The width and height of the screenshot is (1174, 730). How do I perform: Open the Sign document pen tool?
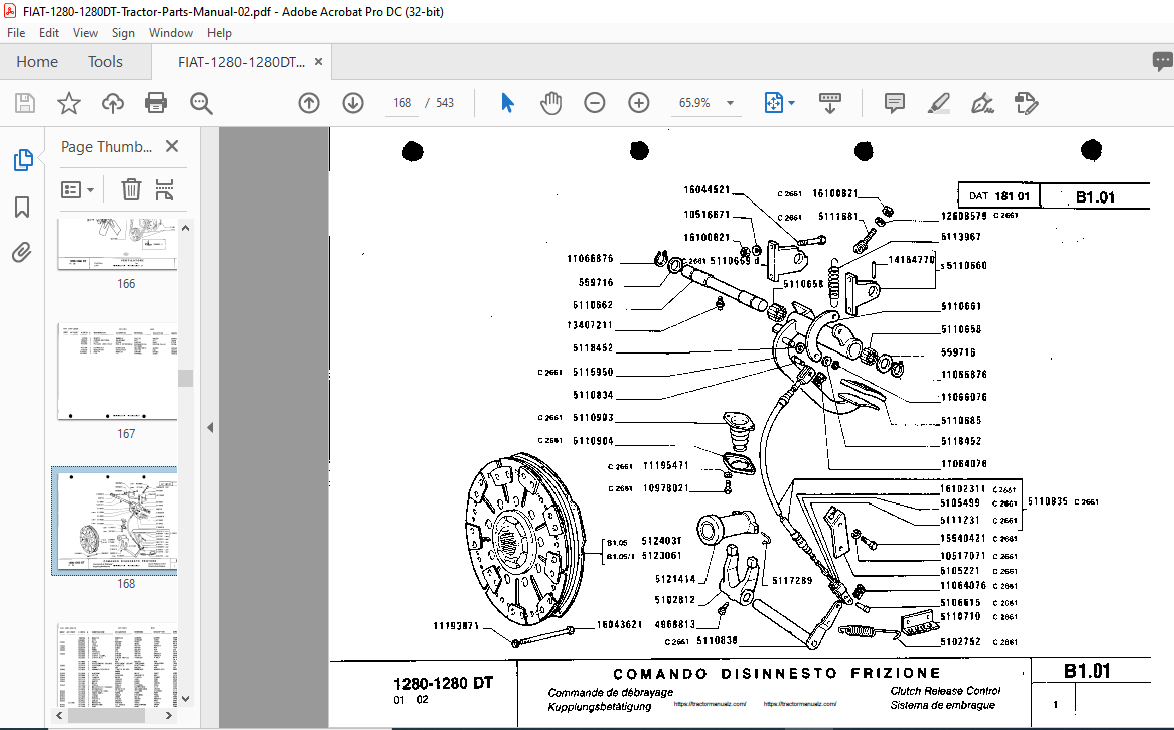[982, 103]
